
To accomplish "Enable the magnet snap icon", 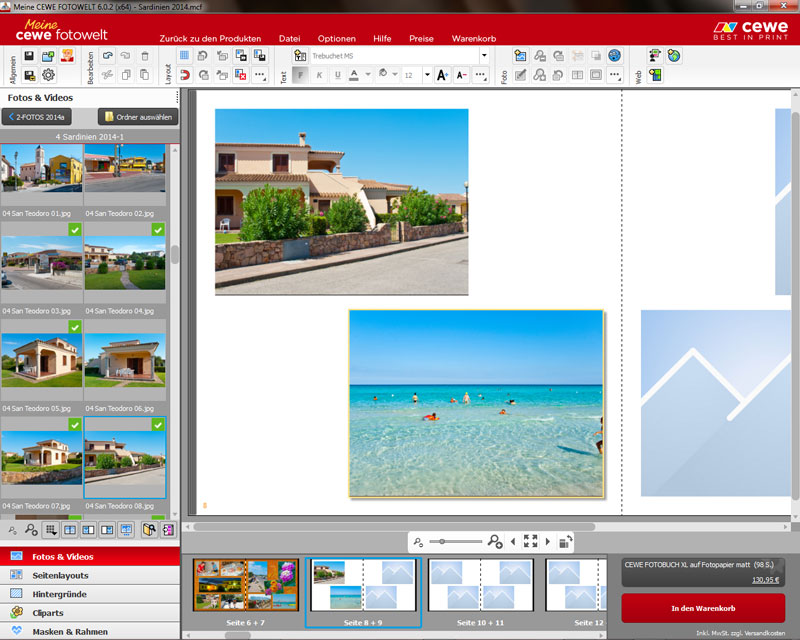I will tap(184, 75).
